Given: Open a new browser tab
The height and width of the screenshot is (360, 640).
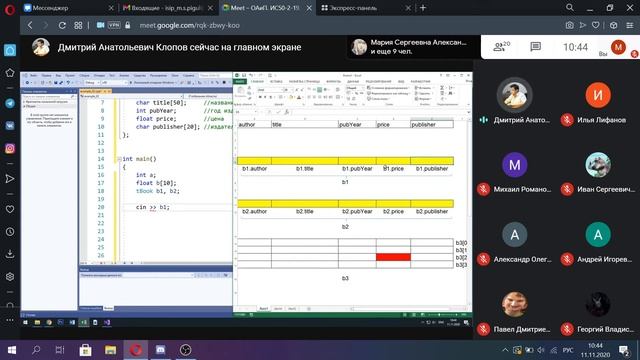Looking at the screenshot, I should pyautogui.click(x=423, y=8).
